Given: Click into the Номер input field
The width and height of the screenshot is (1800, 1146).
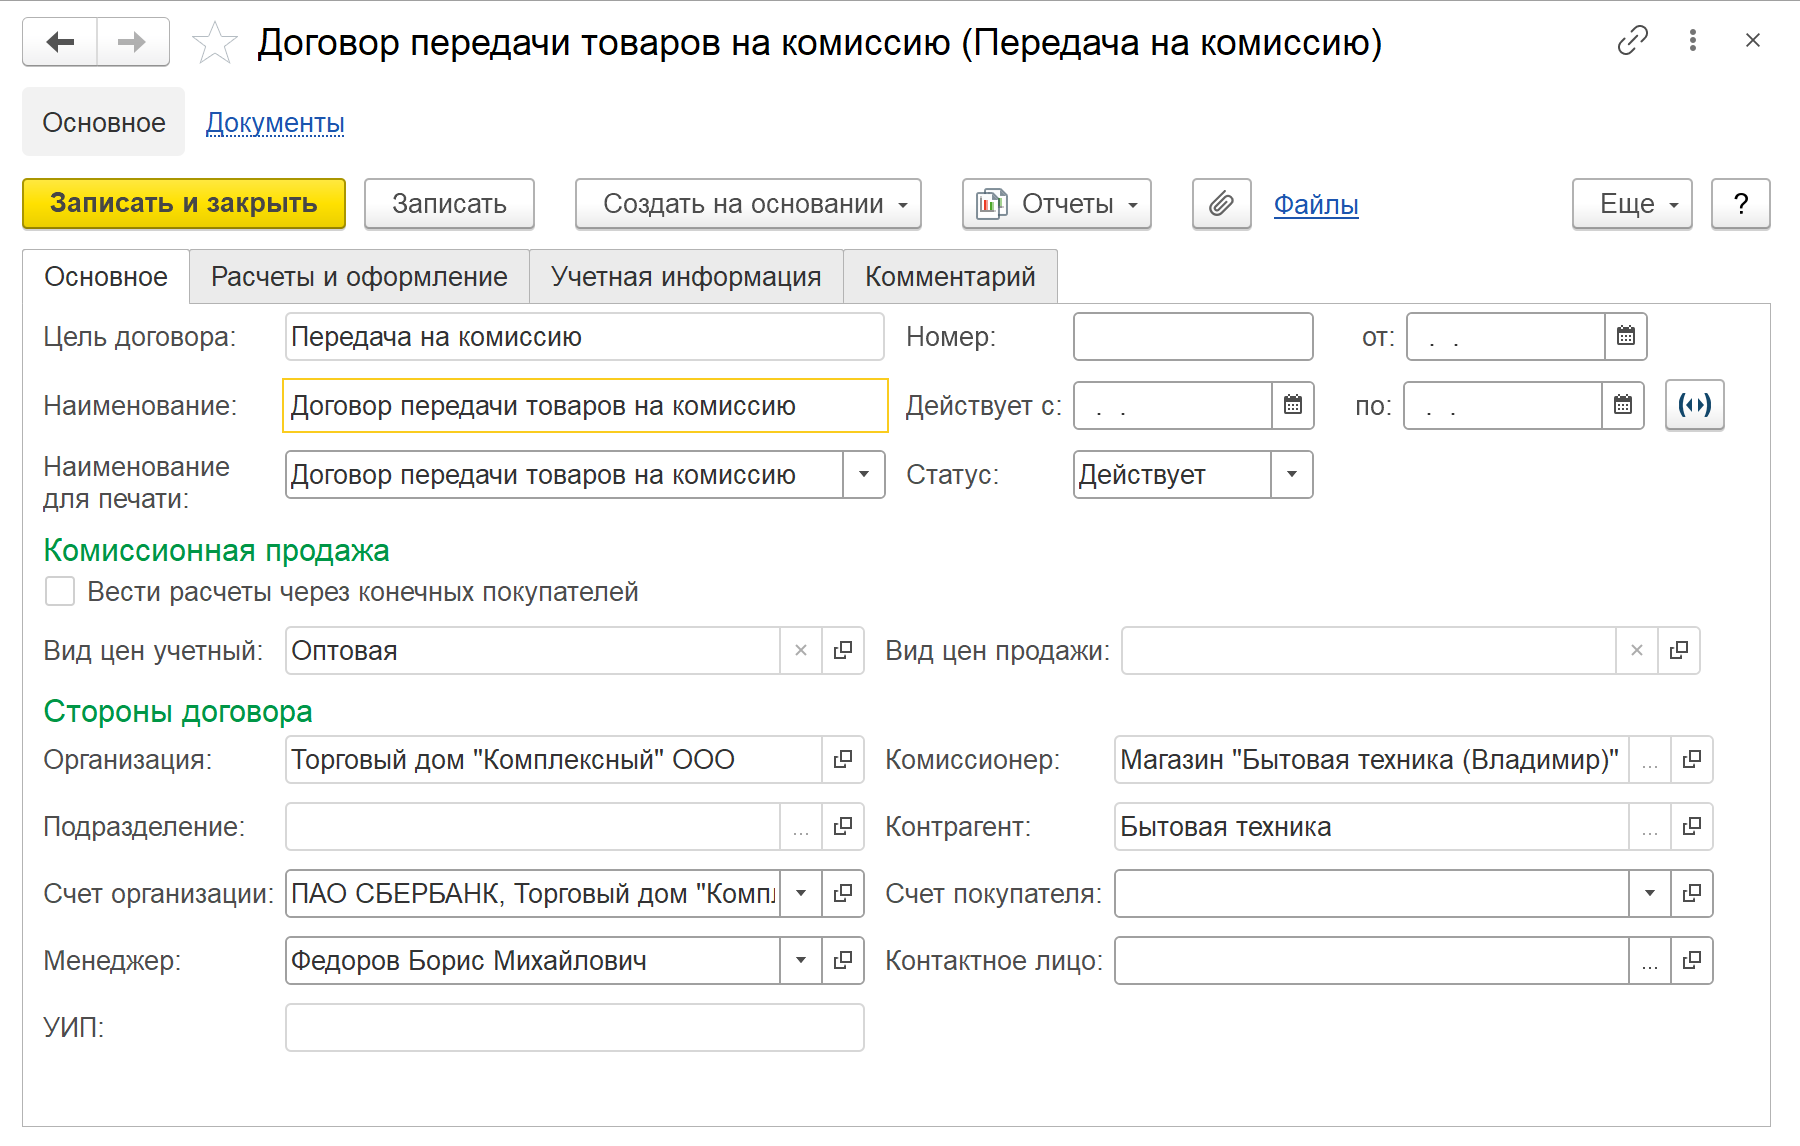Looking at the screenshot, I should pos(1192,337).
